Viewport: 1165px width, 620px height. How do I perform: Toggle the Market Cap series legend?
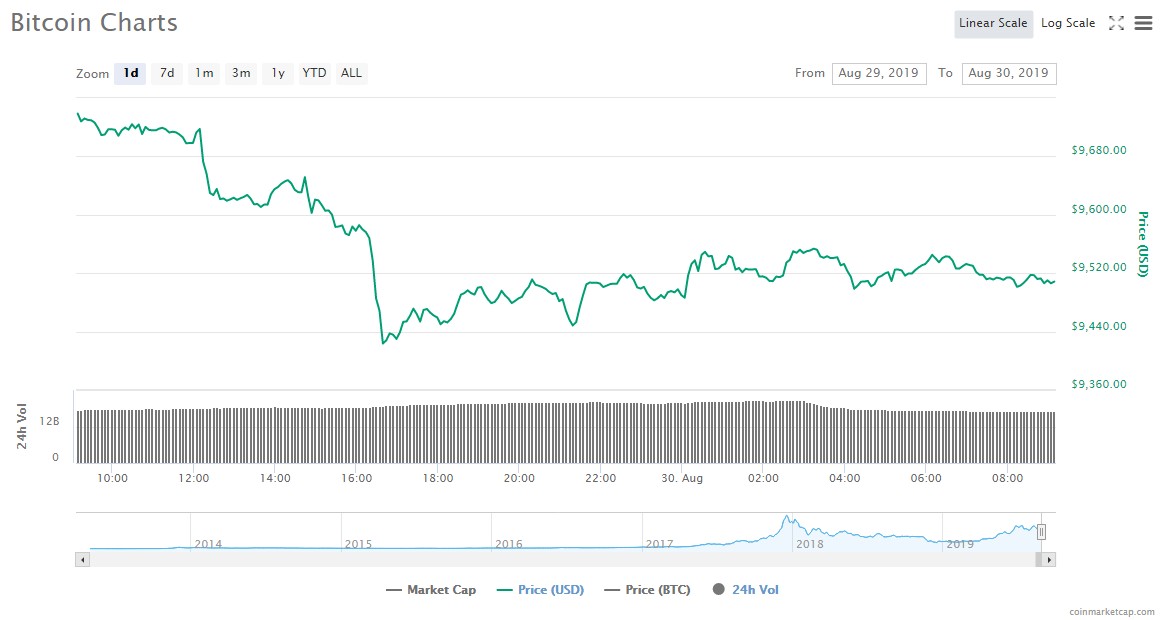(431, 590)
